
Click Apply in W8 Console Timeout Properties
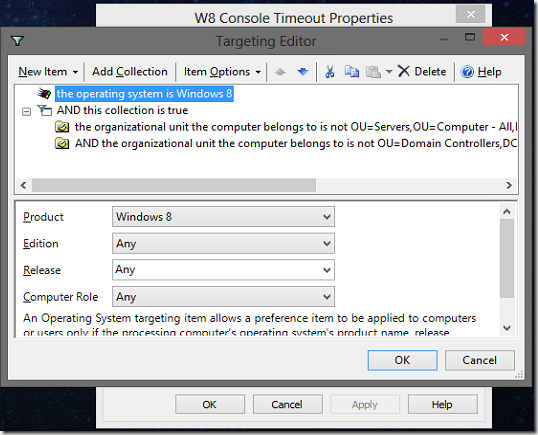[x=365, y=404]
